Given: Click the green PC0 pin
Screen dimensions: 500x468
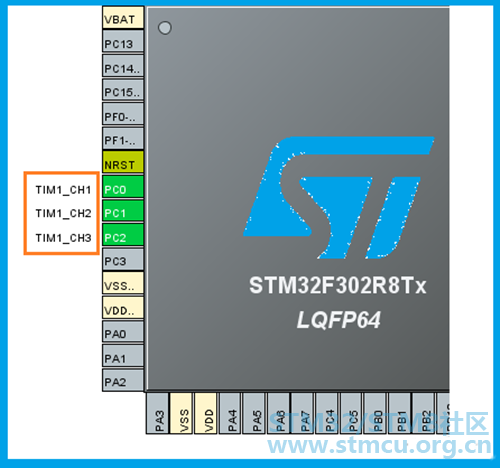Looking at the screenshot, I should (x=123, y=187).
